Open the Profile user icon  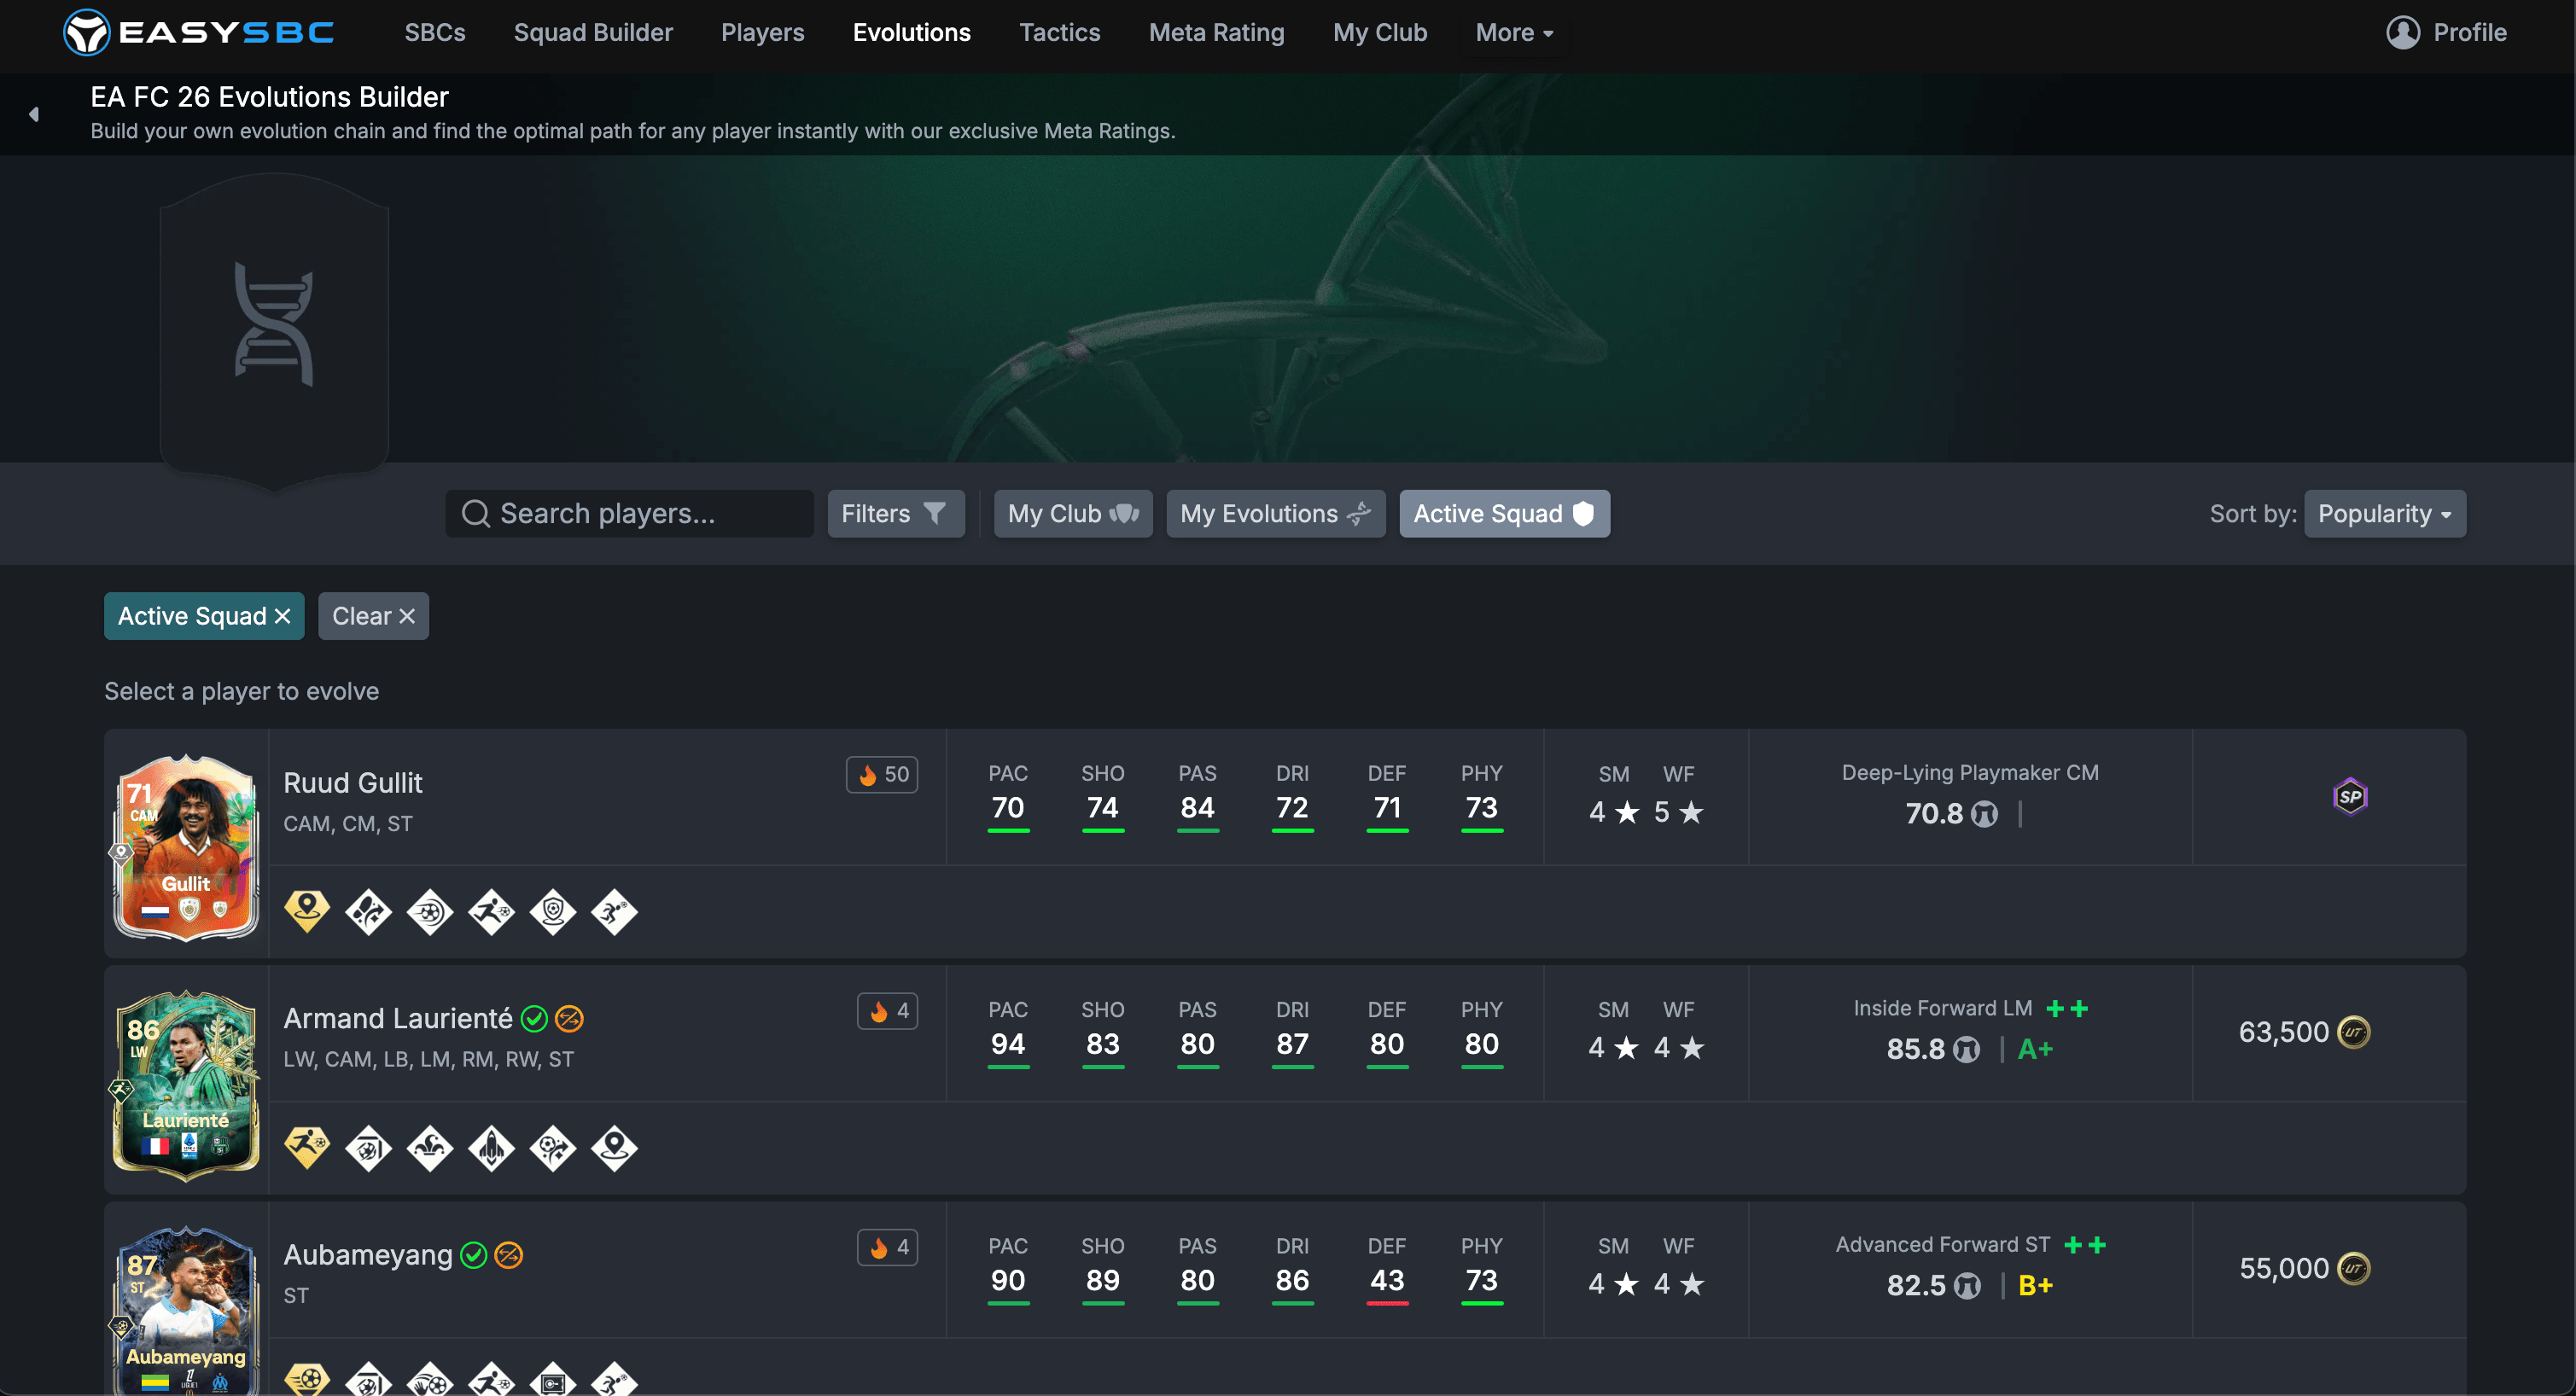point(2402,32)
